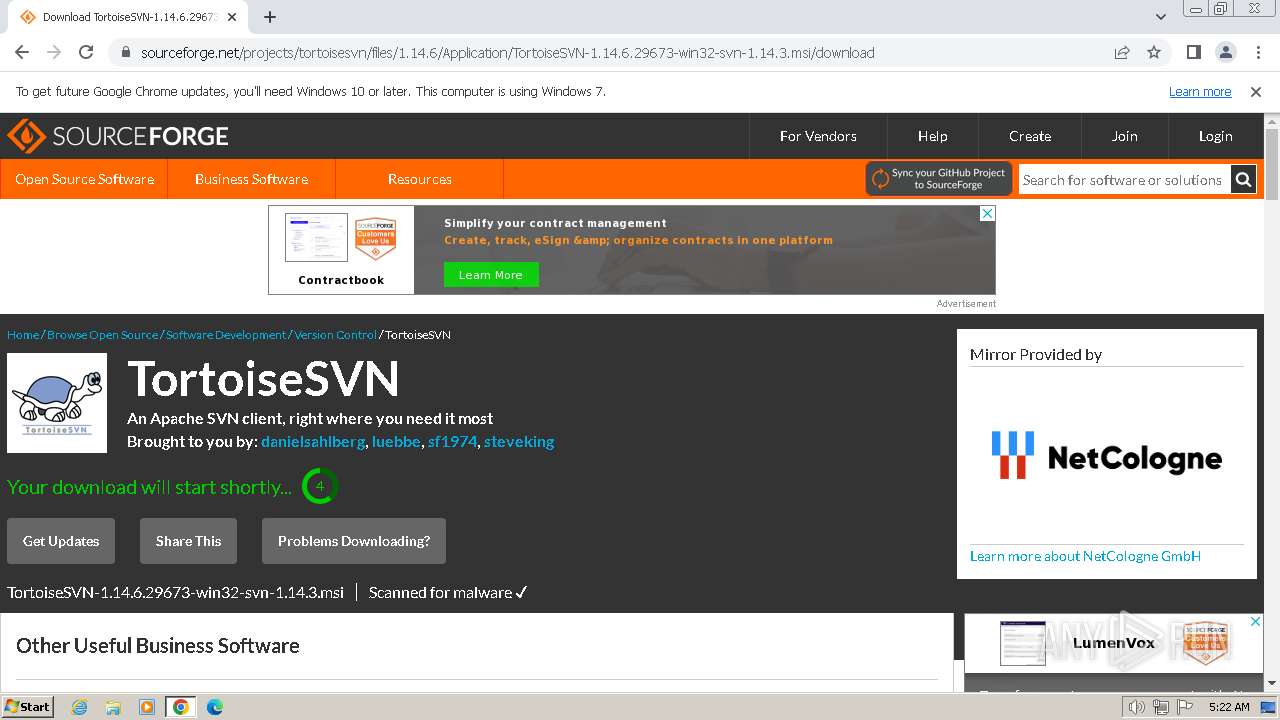Click the forward navigation arrow
The image size is (1280, 720).
(x=54, y=53)
